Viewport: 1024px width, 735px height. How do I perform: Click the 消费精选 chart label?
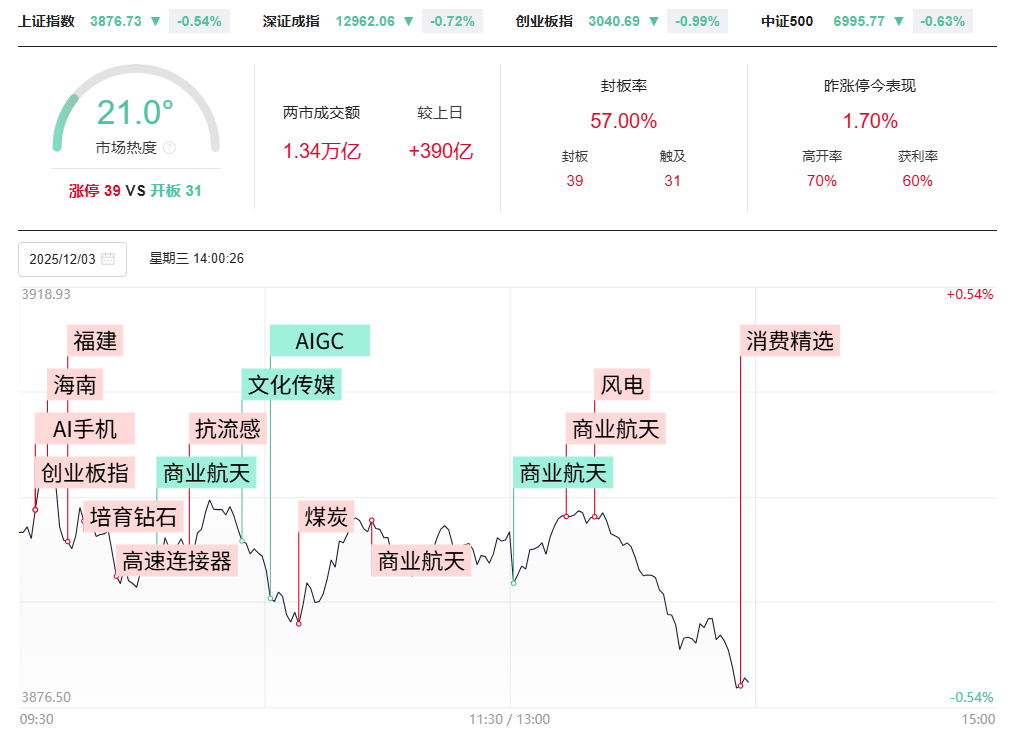790,341
